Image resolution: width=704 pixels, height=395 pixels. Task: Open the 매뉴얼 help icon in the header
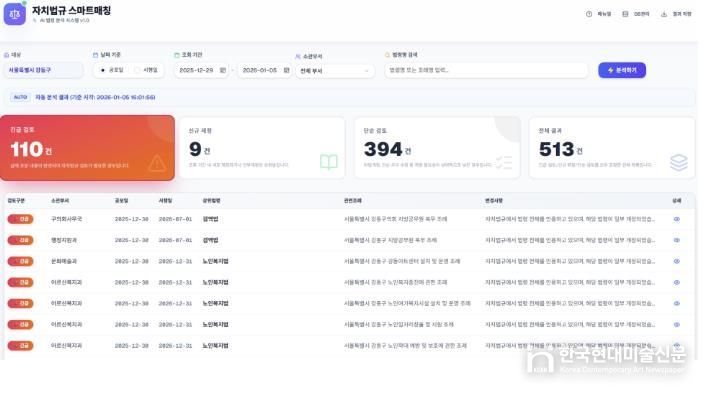pos(589,14)
